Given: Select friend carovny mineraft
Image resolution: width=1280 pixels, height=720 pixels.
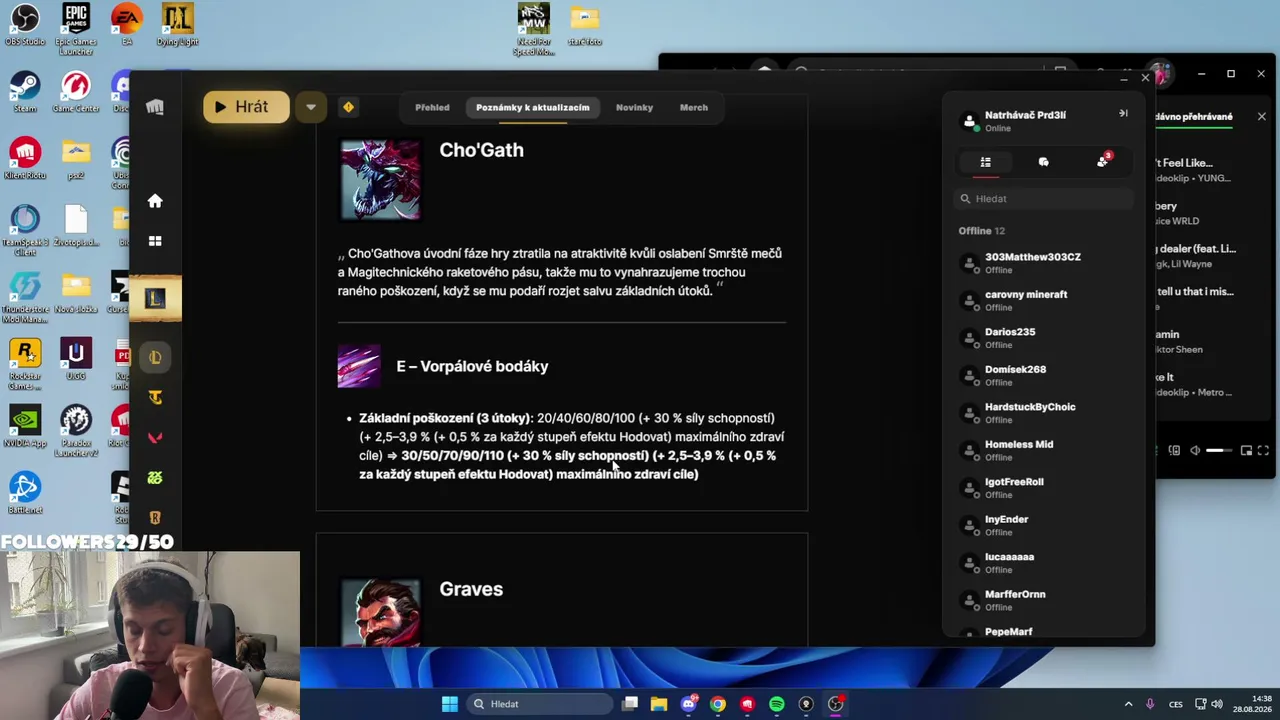Looking at the screenshot, I should (1045, 301).
